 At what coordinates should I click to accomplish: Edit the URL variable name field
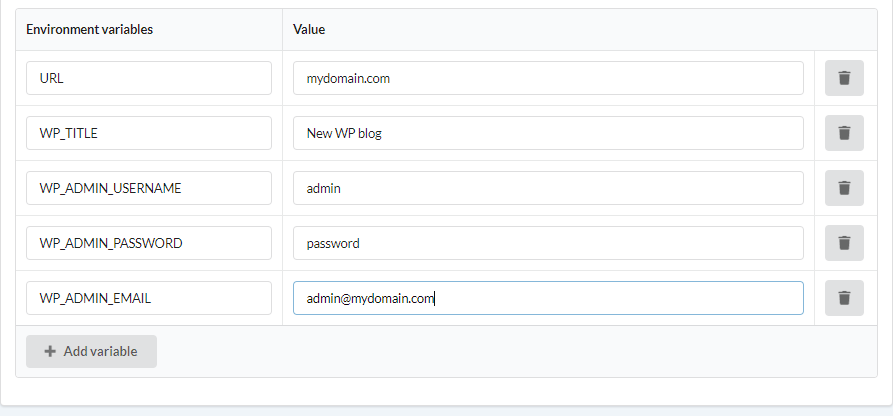coord(149,78)
